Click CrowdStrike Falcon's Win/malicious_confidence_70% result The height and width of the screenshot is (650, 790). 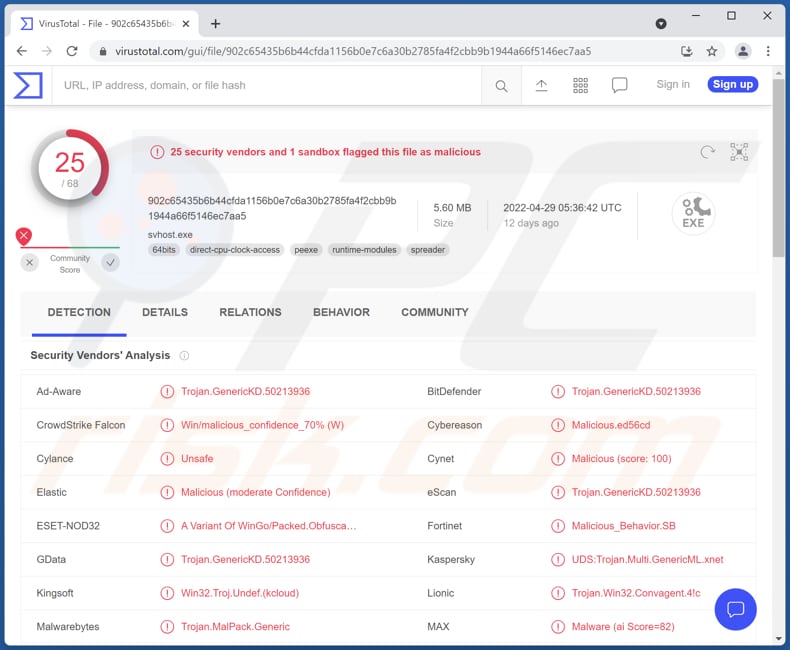(262, 425)
